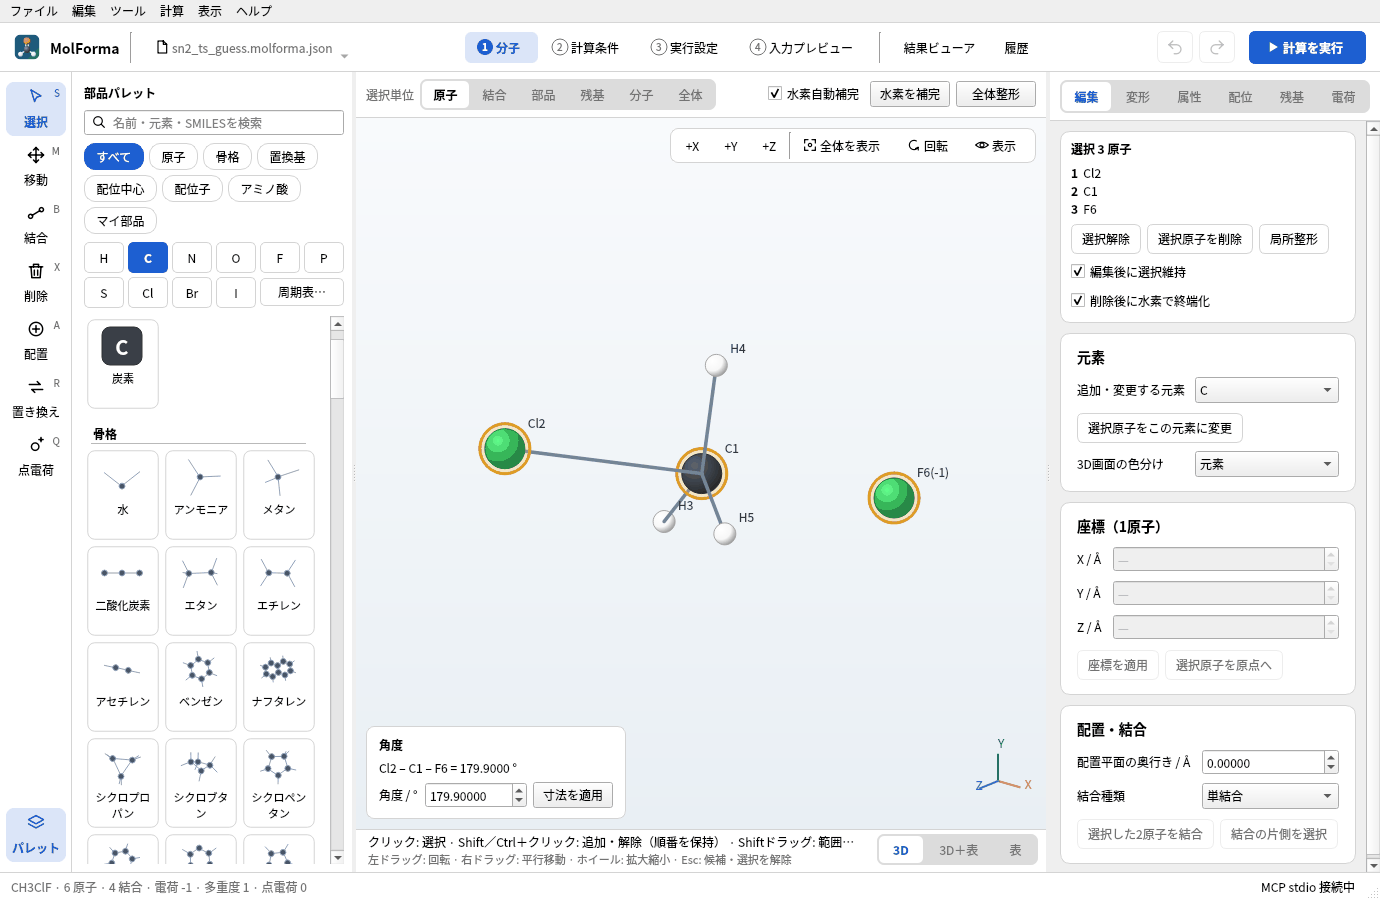This screenshot has height=900, width=1380.
Task: Set selection unit to 結合
Action: (494, 95)
